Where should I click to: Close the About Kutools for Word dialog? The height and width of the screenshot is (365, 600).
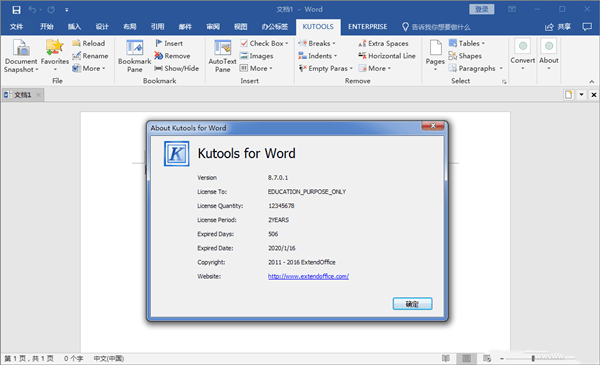[433, 126]
